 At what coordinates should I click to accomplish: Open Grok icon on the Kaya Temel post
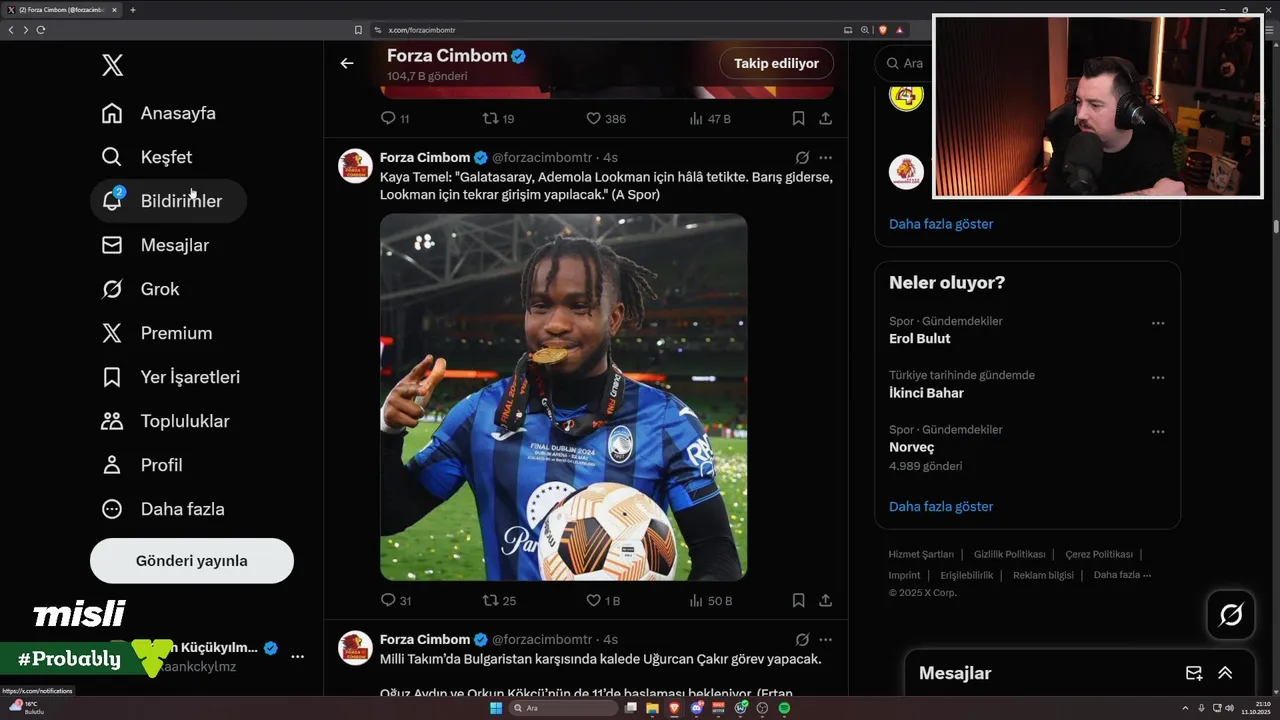(x=802, y=158)
